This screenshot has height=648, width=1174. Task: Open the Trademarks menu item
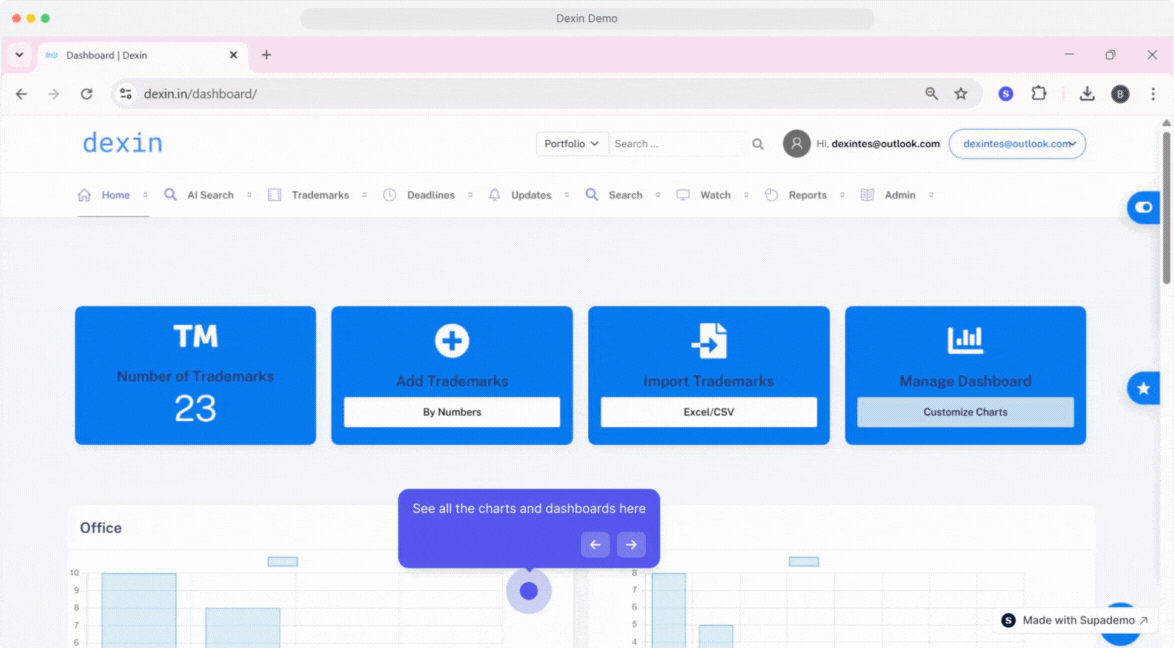[x=320, y=195]
